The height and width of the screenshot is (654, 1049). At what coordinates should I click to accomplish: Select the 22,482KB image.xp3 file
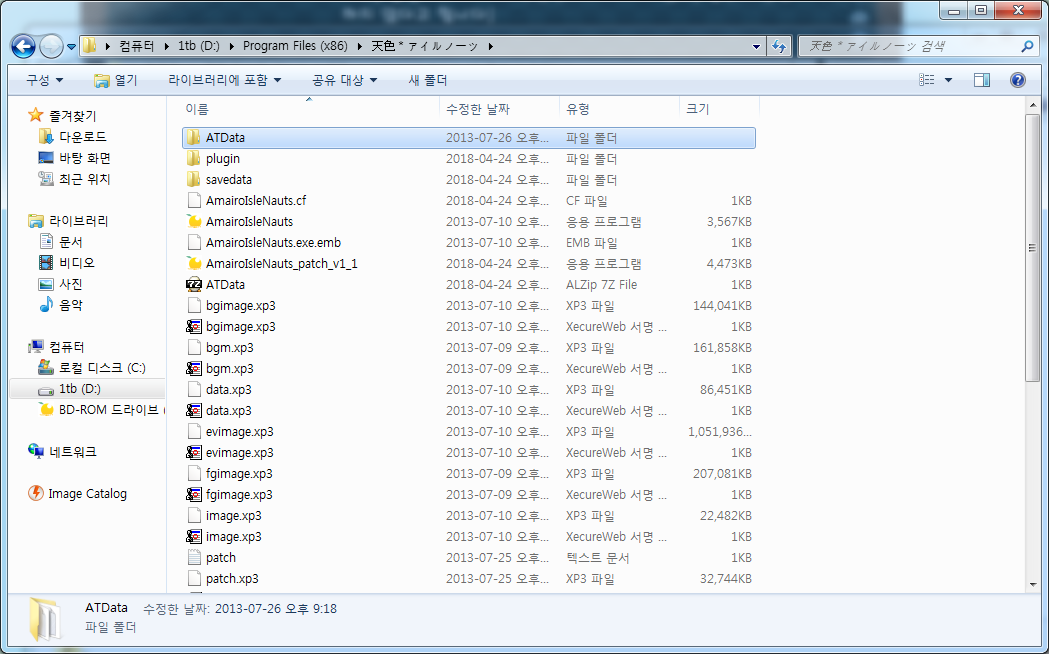pyautogui.click(x=468, y=516)
